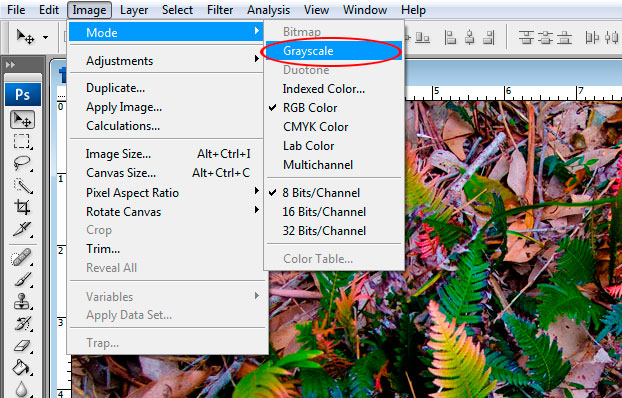Click Distribute vertical centers icon
622x398 pixels.
(x=545, y=38)
